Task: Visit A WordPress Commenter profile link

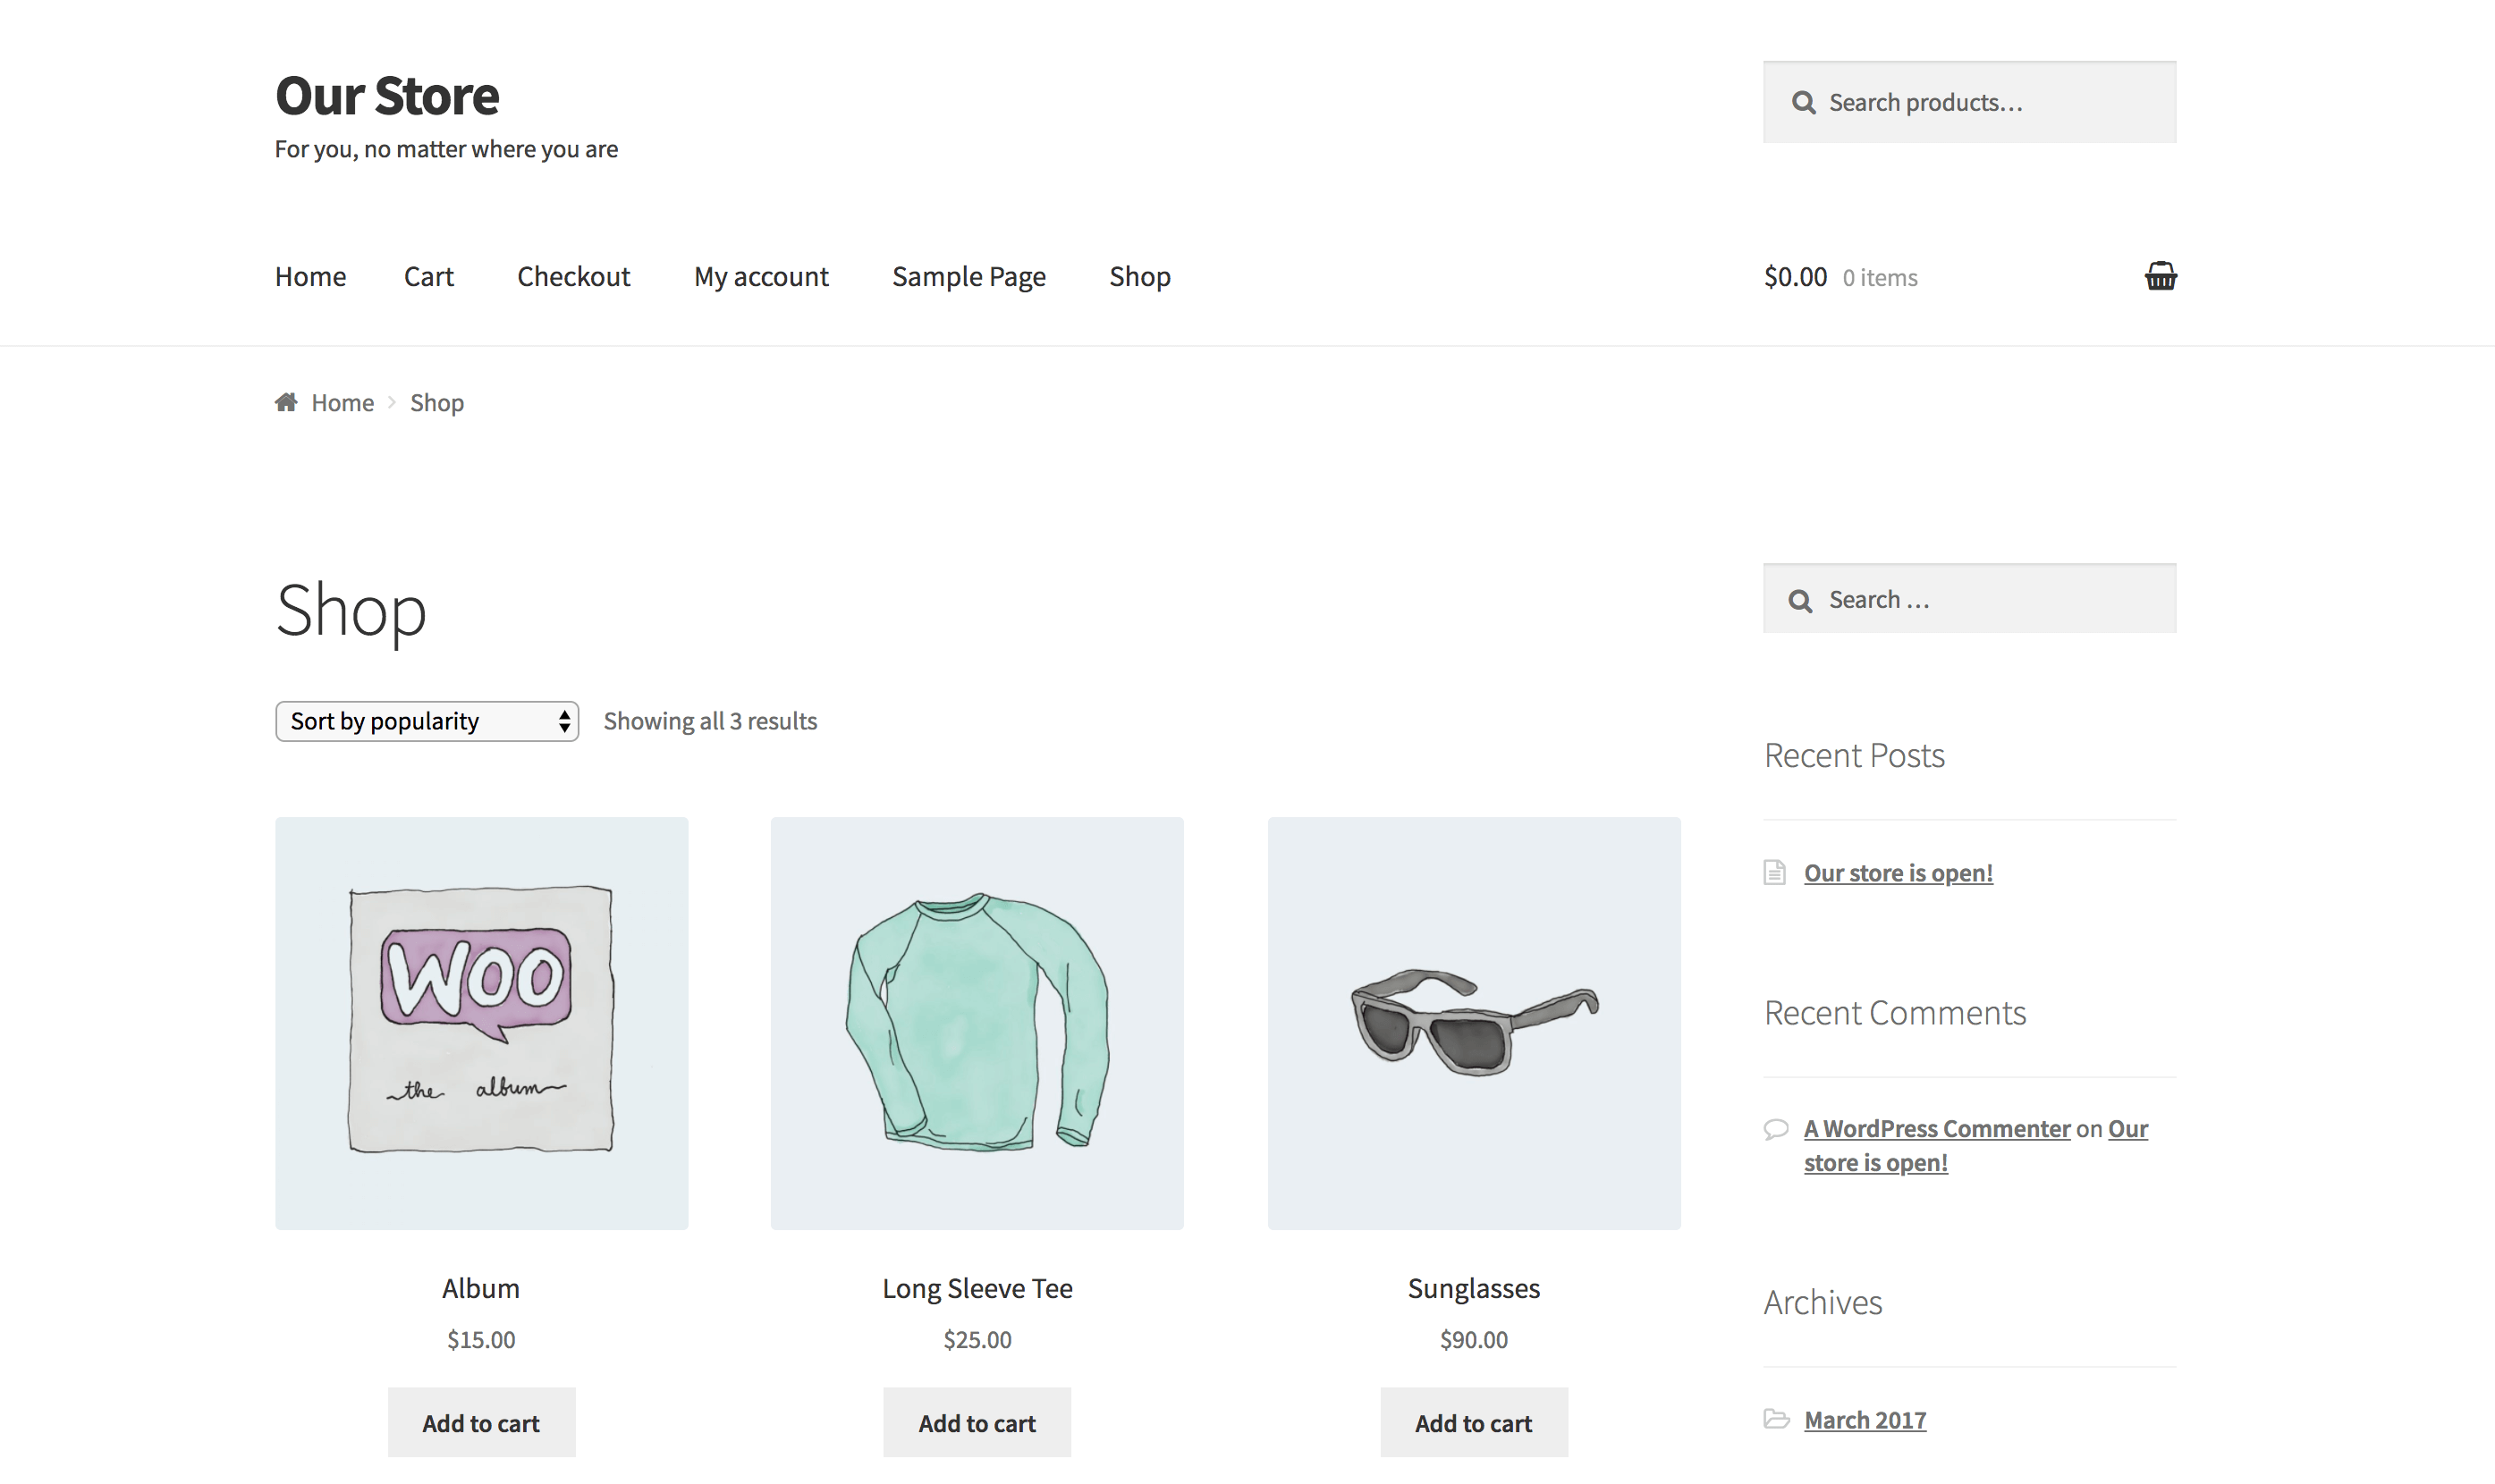Action: [x=1936, y=1128]
